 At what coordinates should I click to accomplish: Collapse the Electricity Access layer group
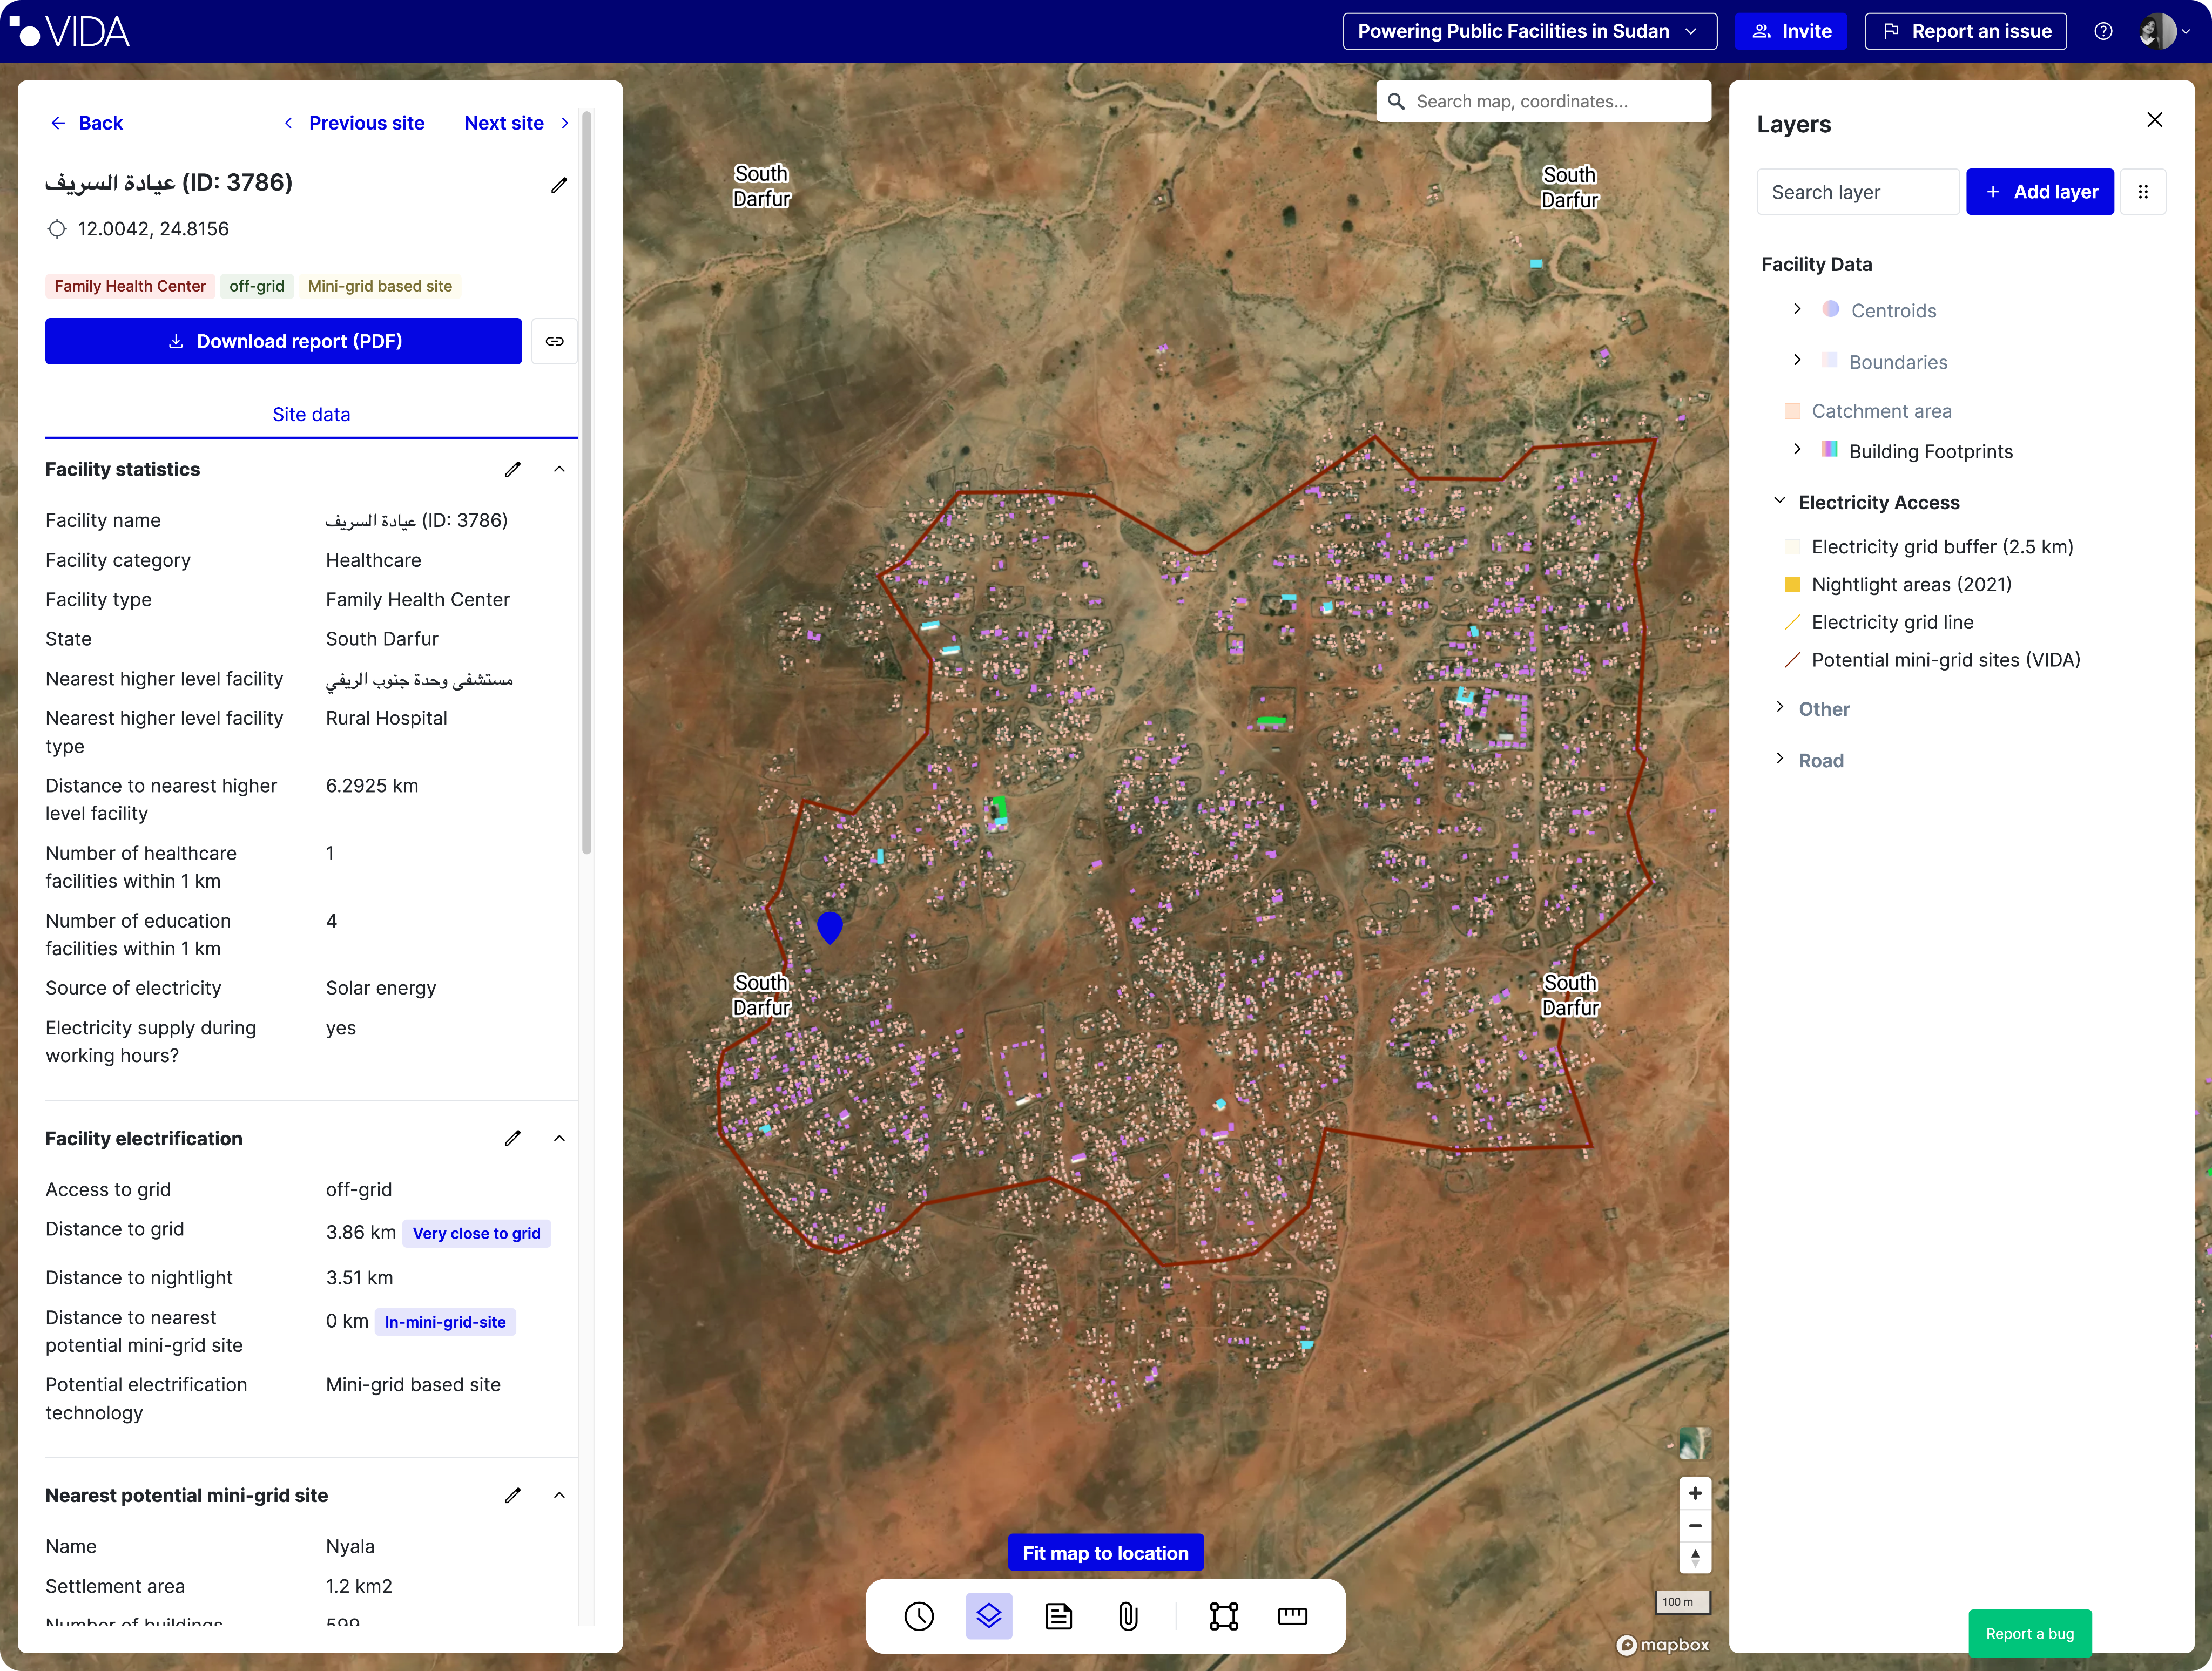(1780, 501)
